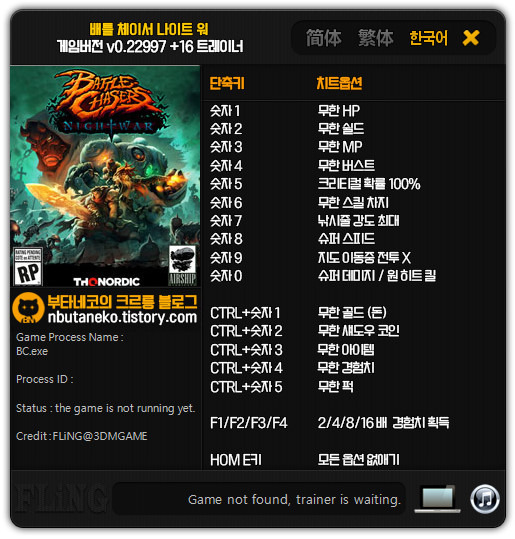Click the THQ Nordic logo
515x539 pixels.
point(107,282)
